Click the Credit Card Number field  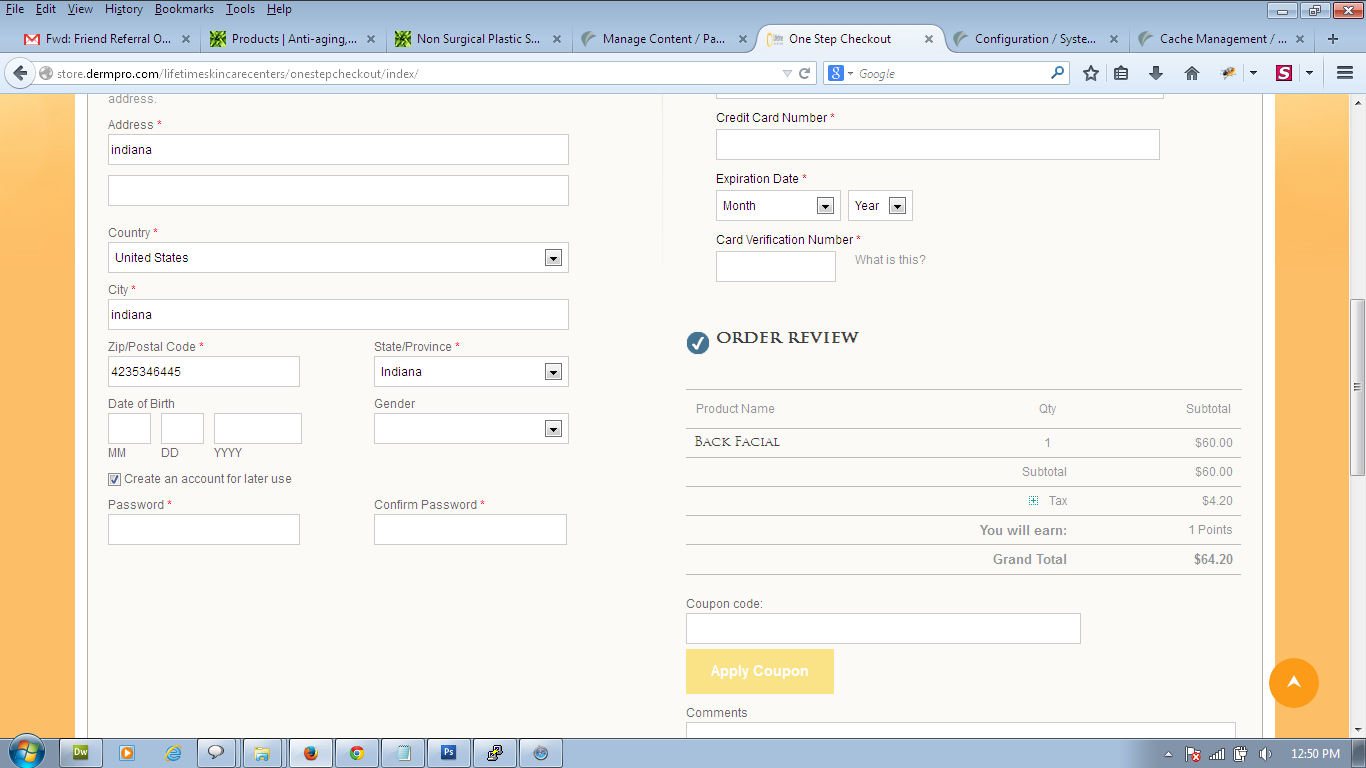click(x=937, y=145)
